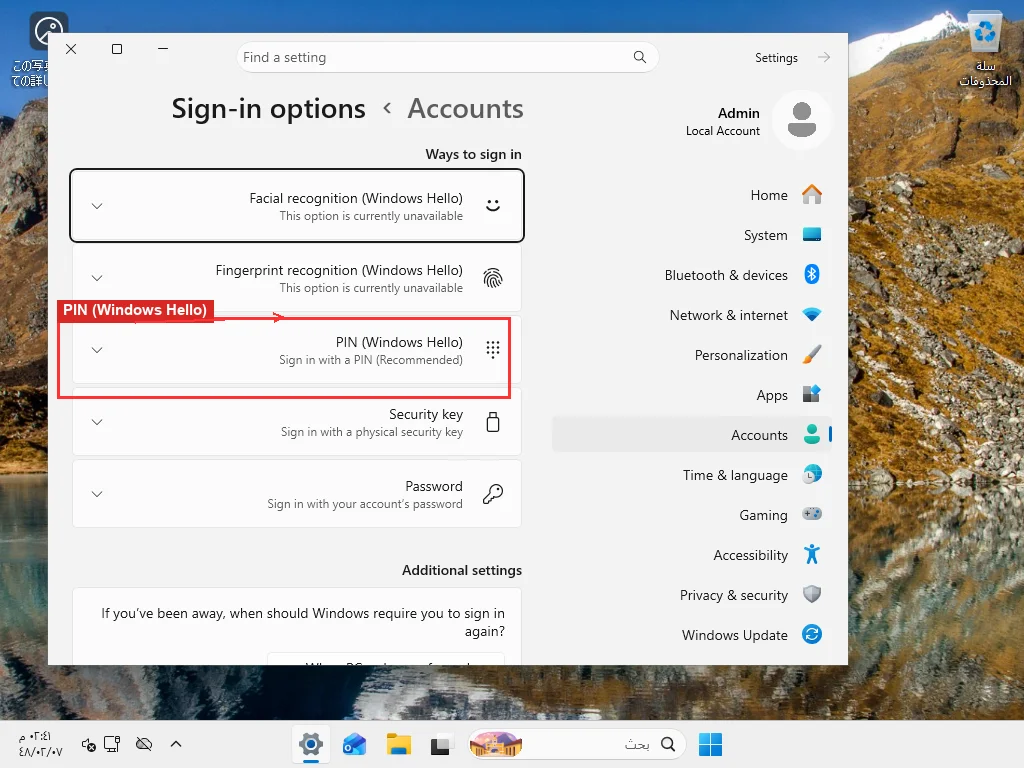1024x768 pixels.
Task: Expand Facial recognition (Windows Hello) chevron
Action: pyautogui.click(x=97, y=206)
